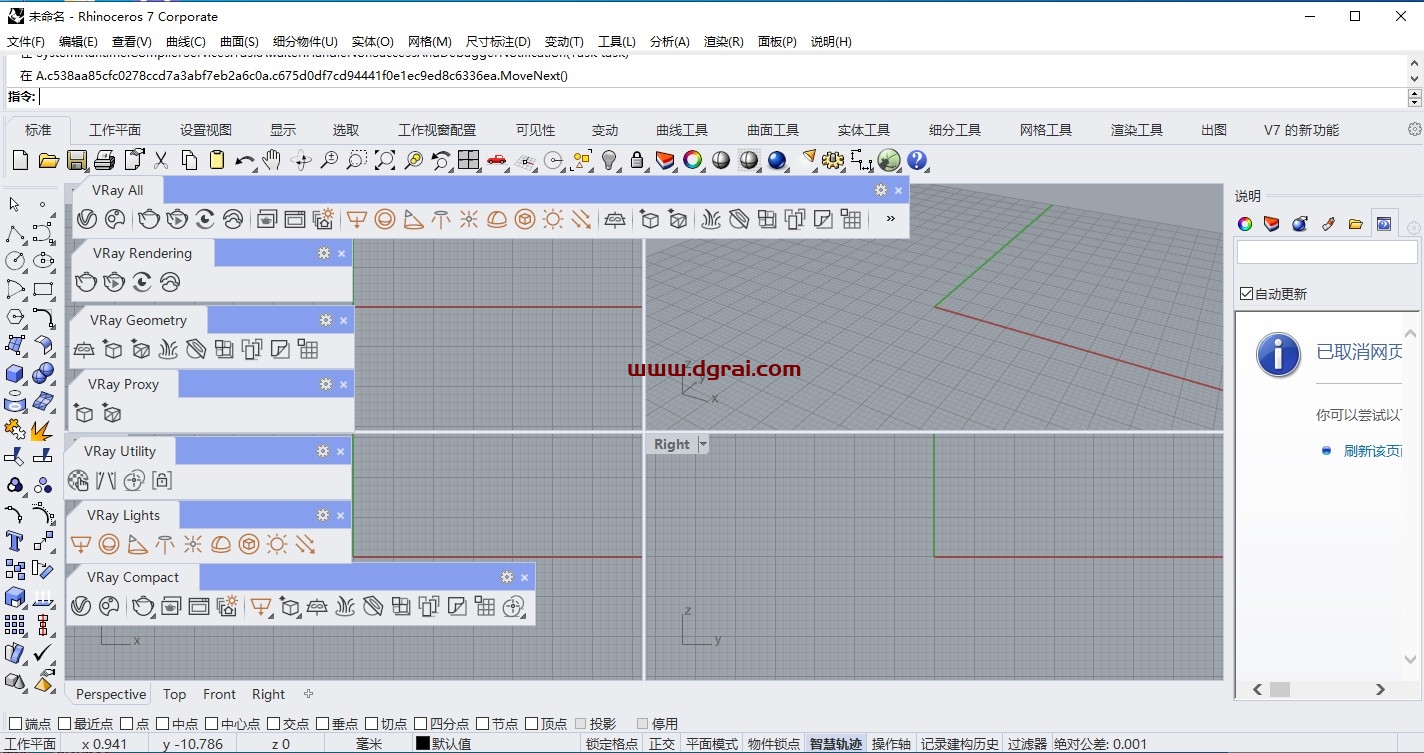Uncheck 自动更新 in the help panel
This screenshot has width=1424, height=753.
tap(1246, 293)
